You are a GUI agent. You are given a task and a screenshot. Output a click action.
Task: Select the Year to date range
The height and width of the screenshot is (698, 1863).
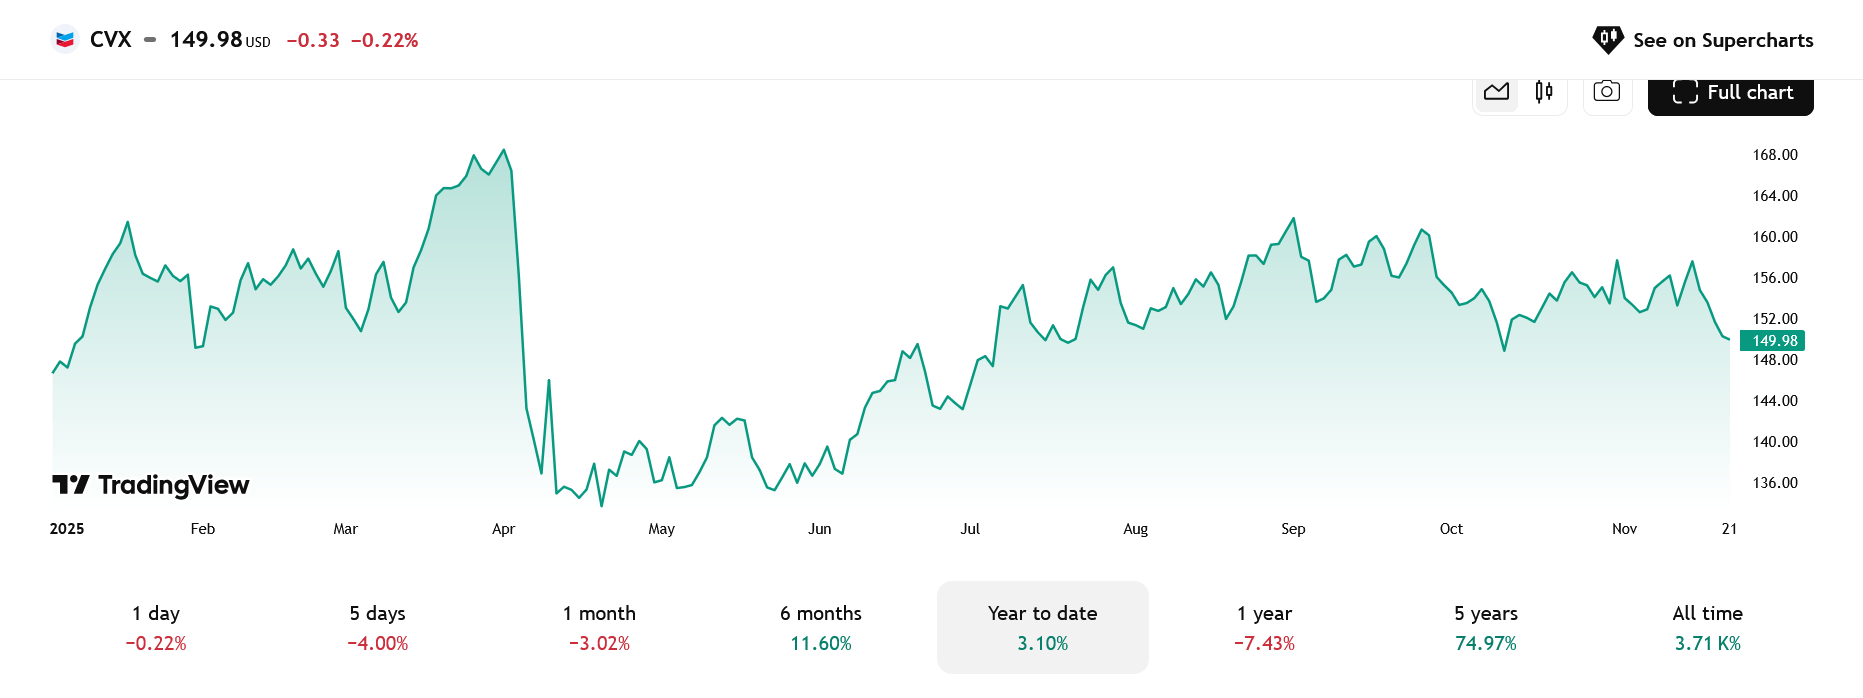pyautogui.click(x=1043, y=627)
